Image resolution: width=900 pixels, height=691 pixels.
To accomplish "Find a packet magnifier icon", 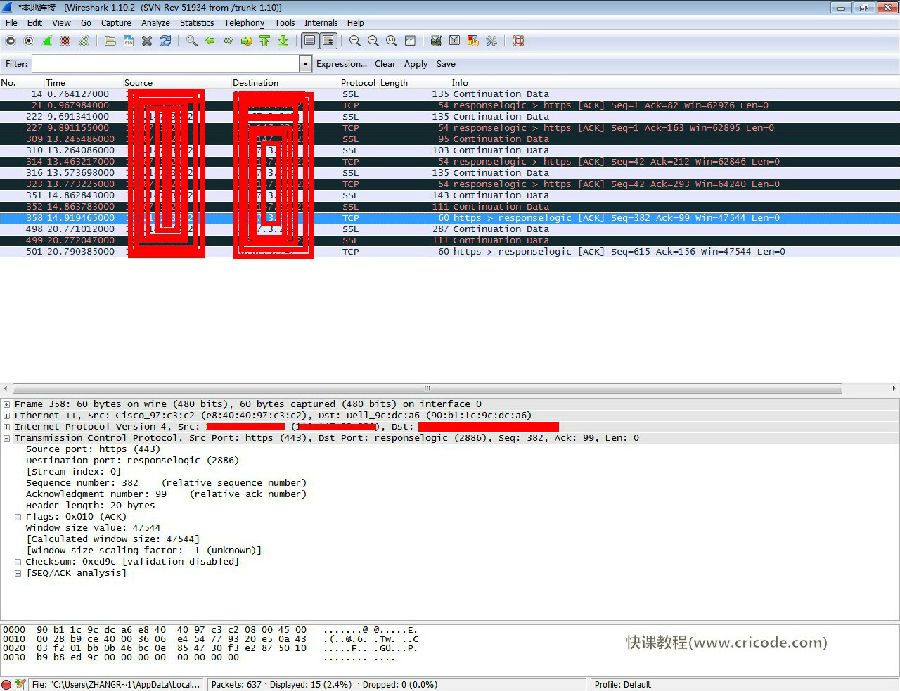I will (x=192, y=41).
